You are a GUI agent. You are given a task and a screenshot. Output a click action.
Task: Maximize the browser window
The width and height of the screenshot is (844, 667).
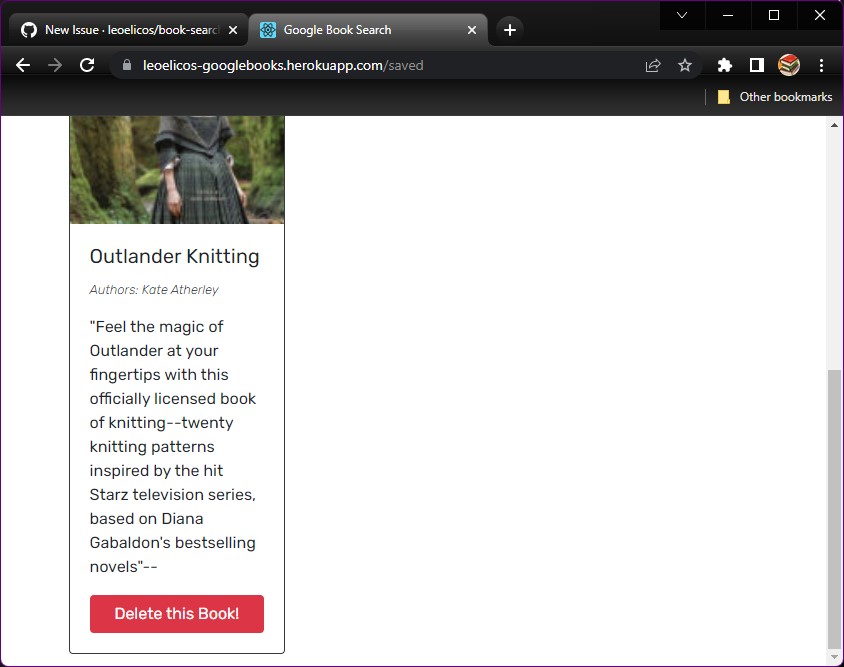(x=773, y=15)
